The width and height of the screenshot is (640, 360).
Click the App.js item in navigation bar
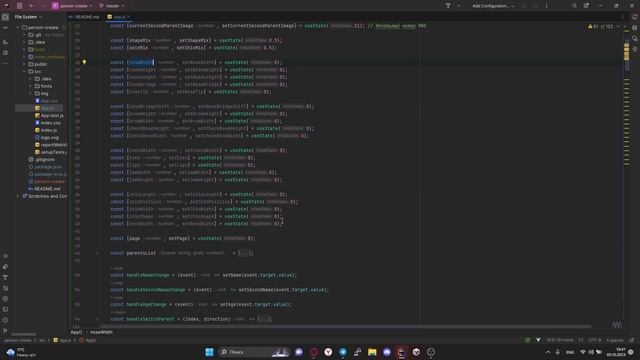click(62, 340)
